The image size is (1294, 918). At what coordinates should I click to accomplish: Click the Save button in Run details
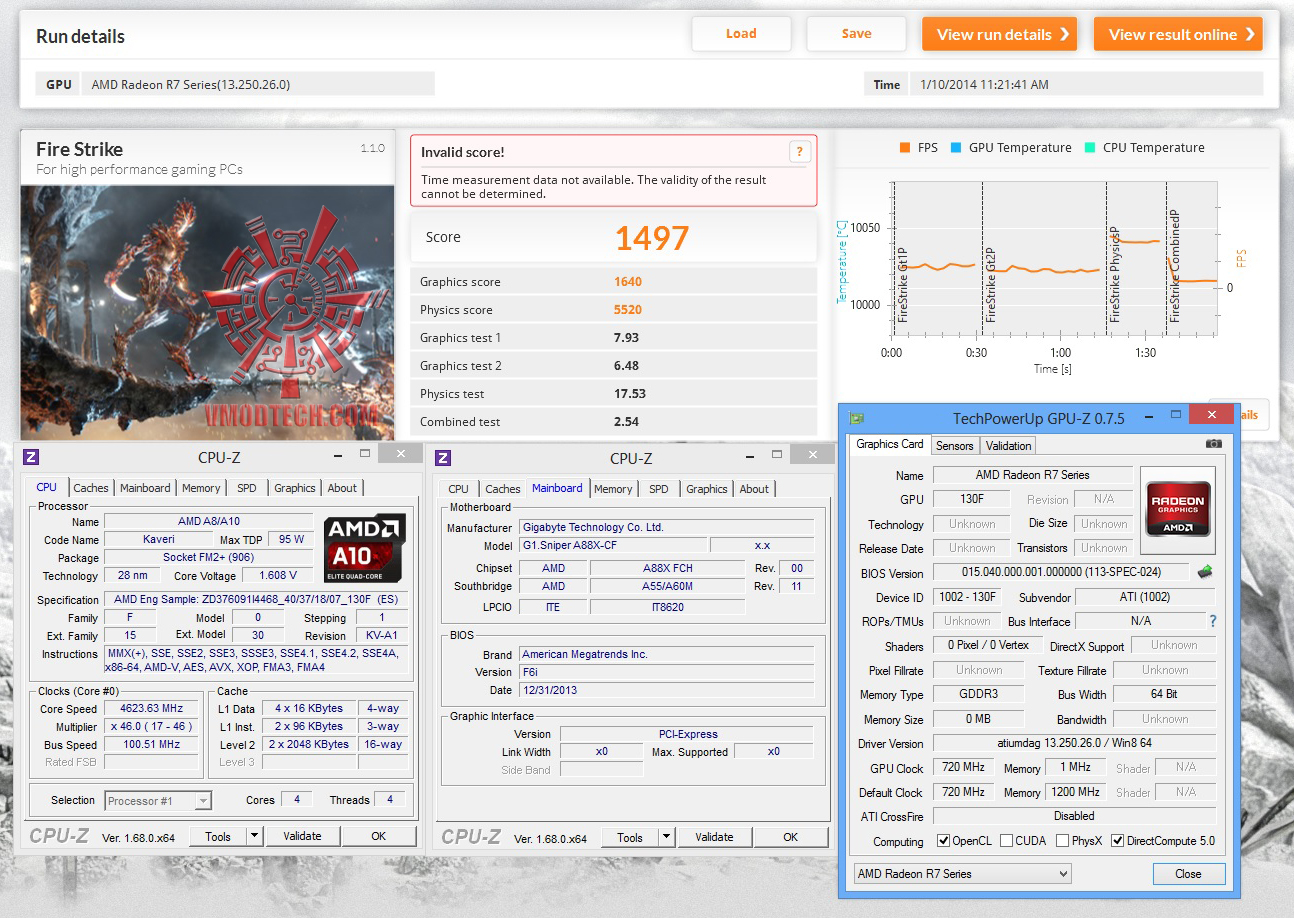pyautogui.click(x=856, y=34)
